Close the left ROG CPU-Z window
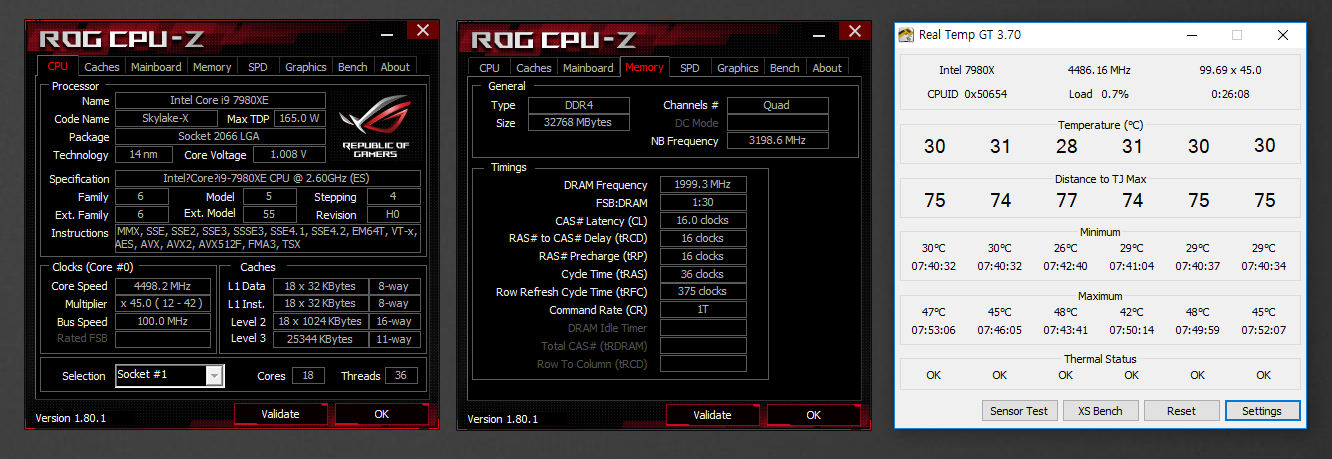This screenshot has height=459, width=1332. point(424,31)
